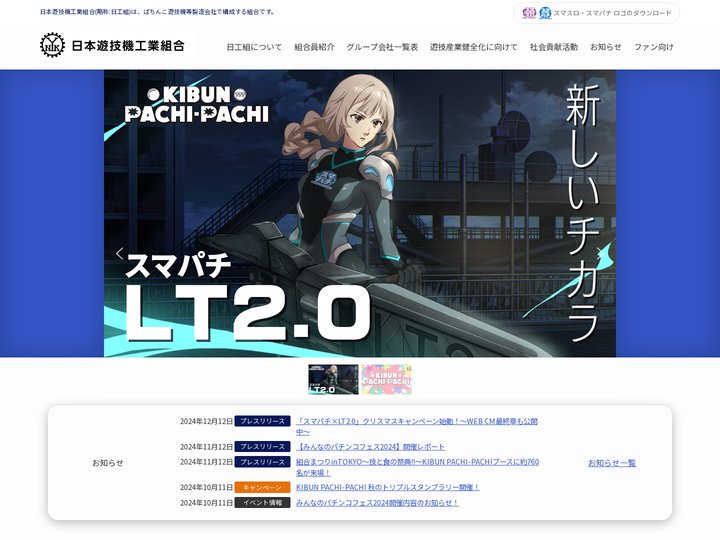720x540 pixels.
Task: Select the LT2.0 slide thumbnail
Action: click(333, 379)
